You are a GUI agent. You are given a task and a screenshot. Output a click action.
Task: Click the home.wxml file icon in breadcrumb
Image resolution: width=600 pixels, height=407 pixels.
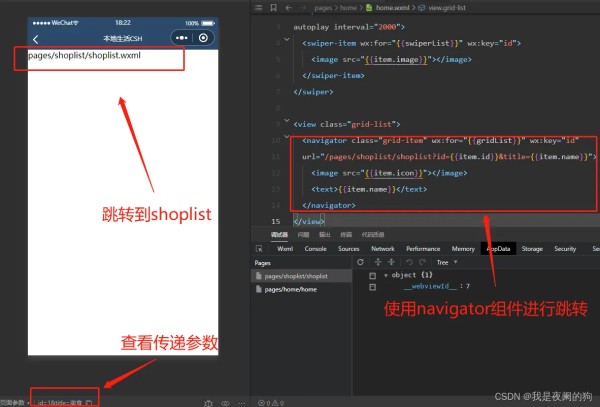click(x=369, y=8)
